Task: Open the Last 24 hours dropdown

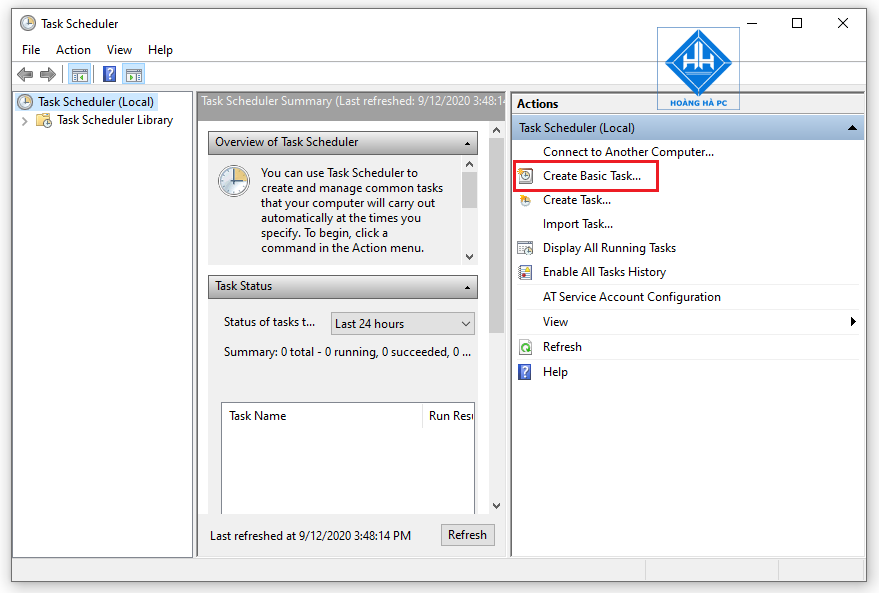Action: click(403, 324)
